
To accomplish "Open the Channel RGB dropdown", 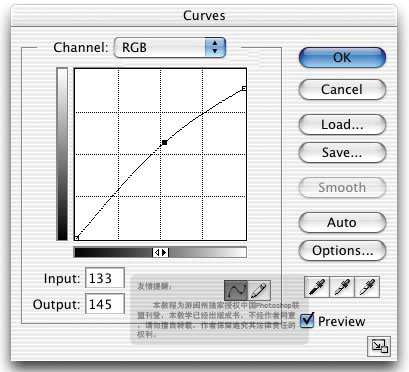I will click(170, 48).
